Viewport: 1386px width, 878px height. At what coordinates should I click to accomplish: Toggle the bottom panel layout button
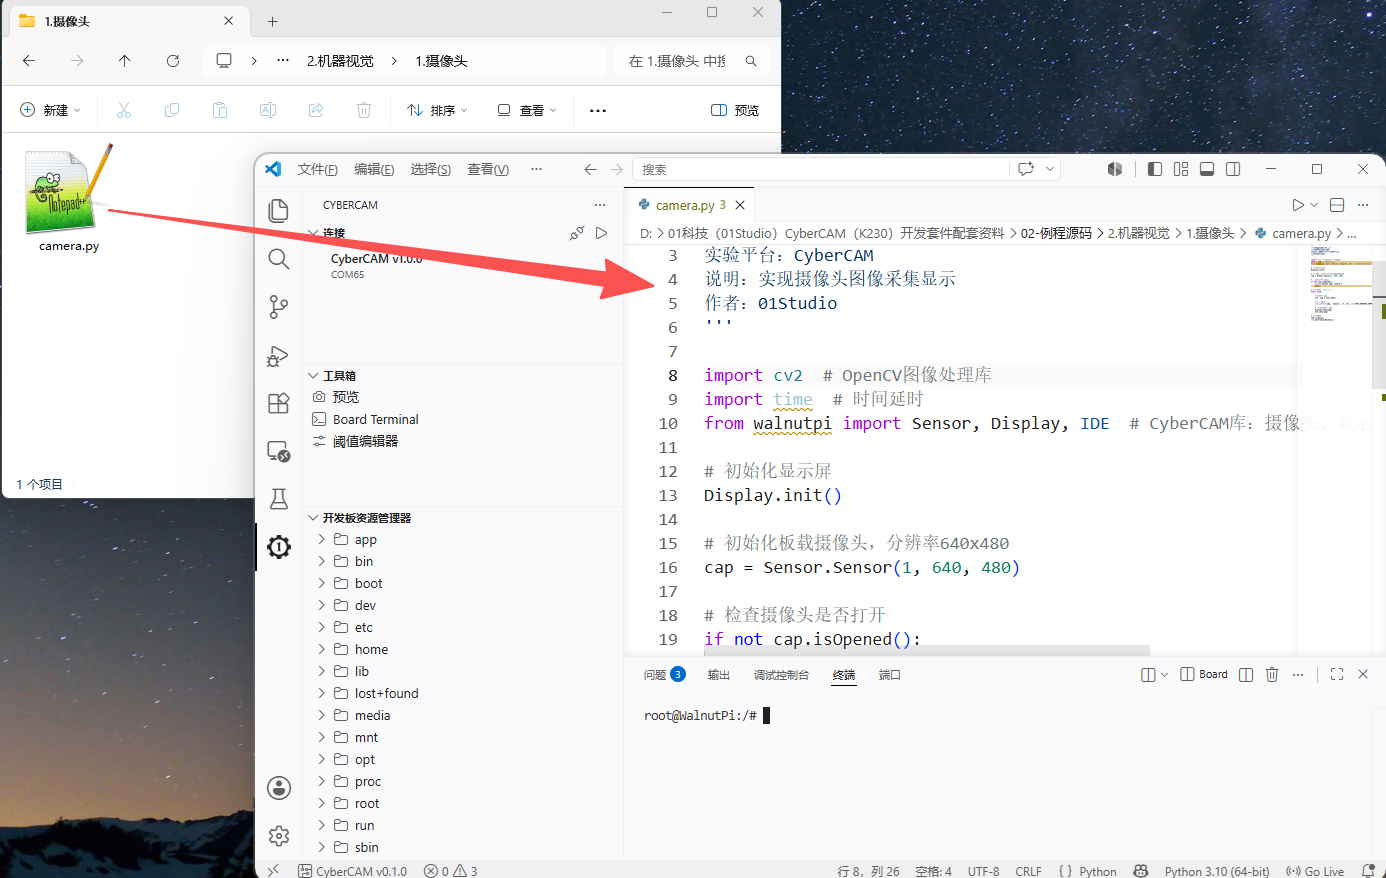(1207, 169)
